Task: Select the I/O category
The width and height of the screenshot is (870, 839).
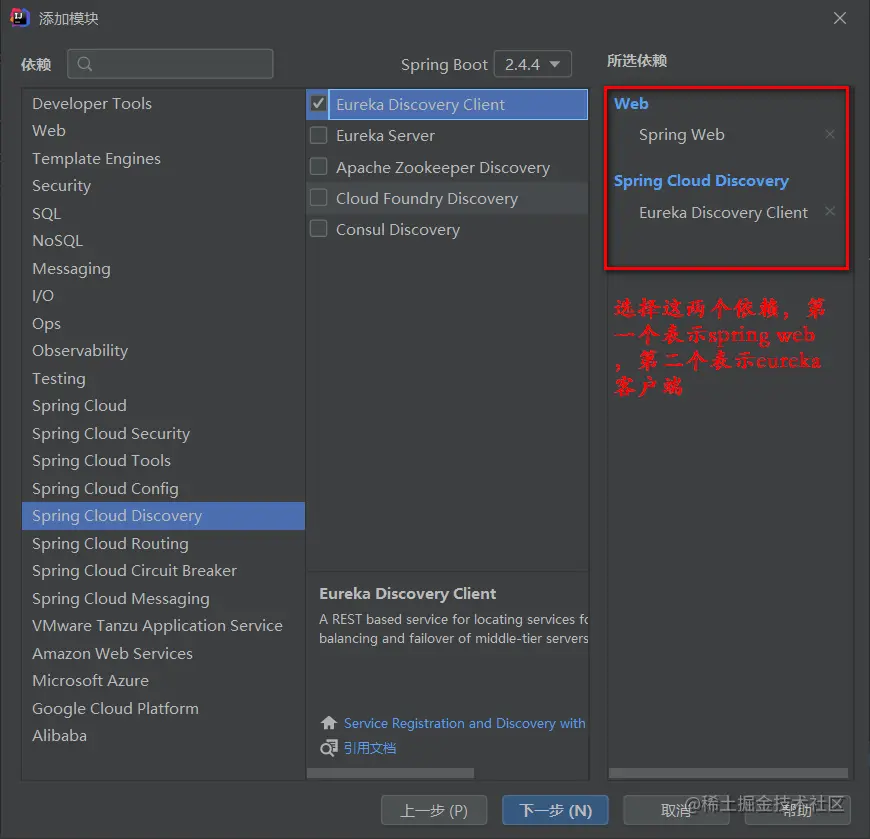Action: pos(163,295)
